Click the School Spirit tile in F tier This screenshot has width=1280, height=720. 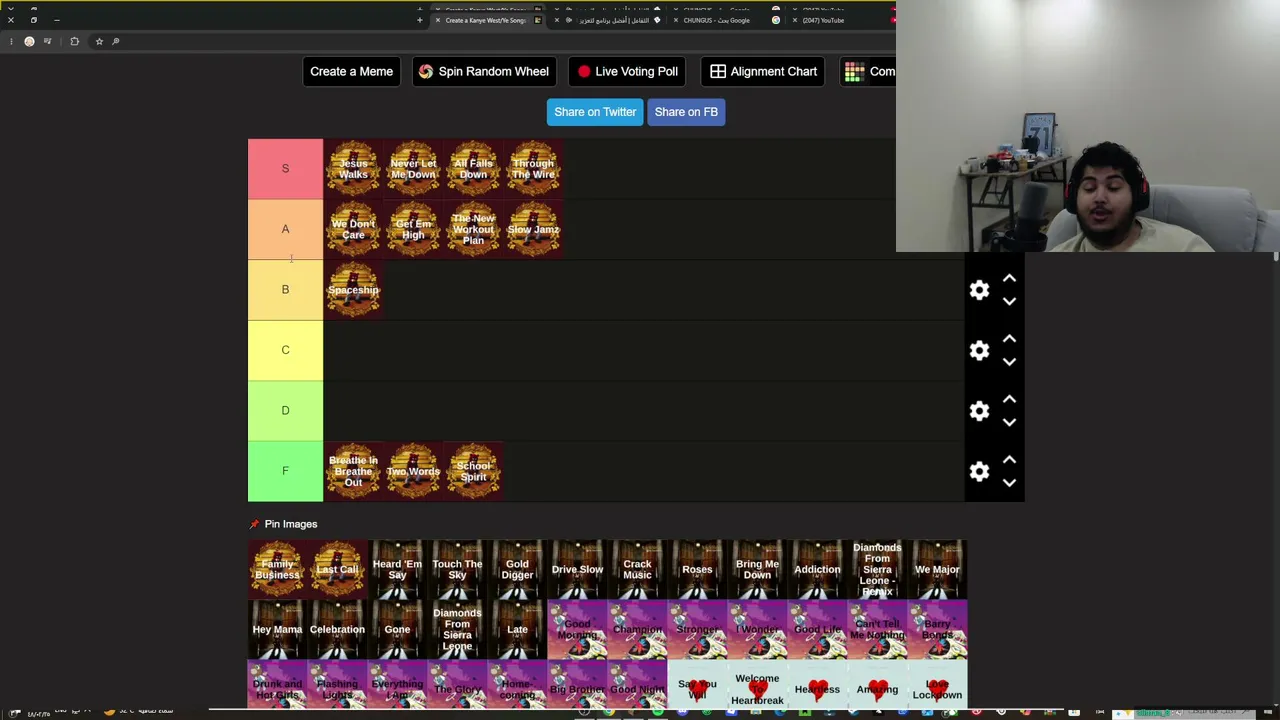(x=473, y=471)
